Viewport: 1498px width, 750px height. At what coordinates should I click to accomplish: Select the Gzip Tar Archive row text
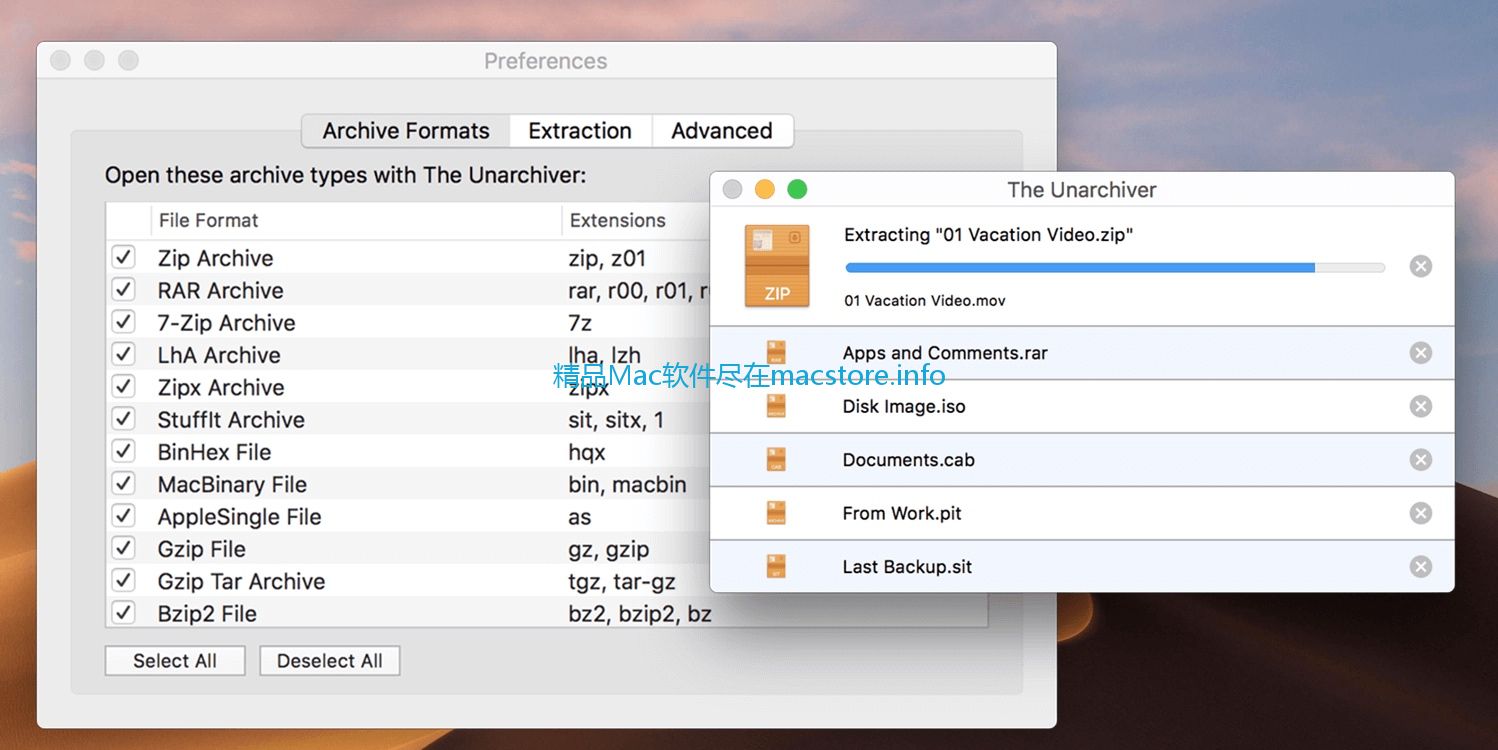(241, 581)
